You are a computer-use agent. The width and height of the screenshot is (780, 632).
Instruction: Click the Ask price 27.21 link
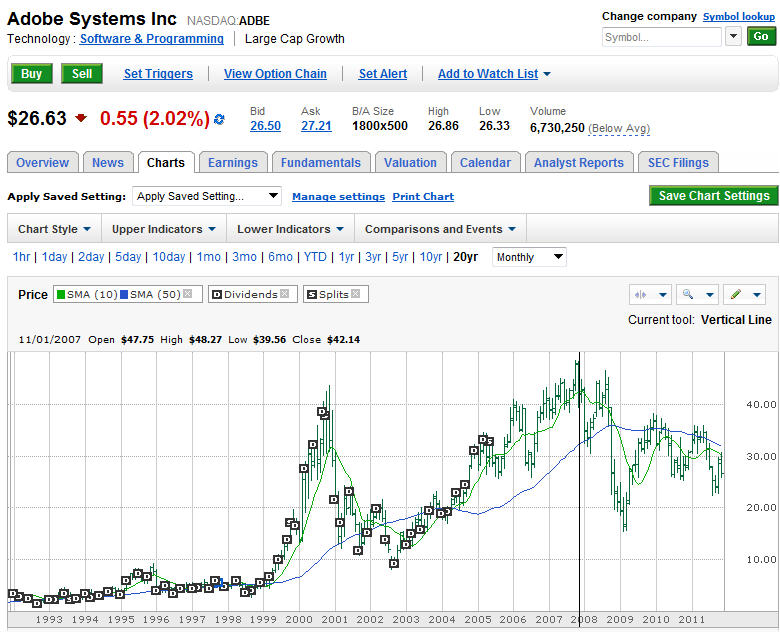point(316,126)
